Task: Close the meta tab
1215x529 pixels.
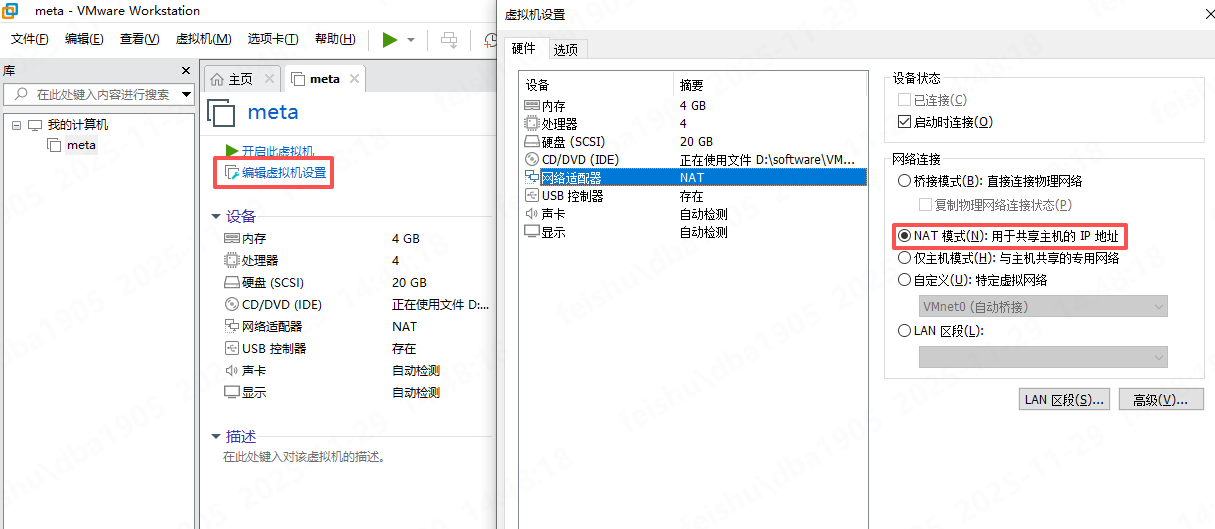Action: pos(352,79)
